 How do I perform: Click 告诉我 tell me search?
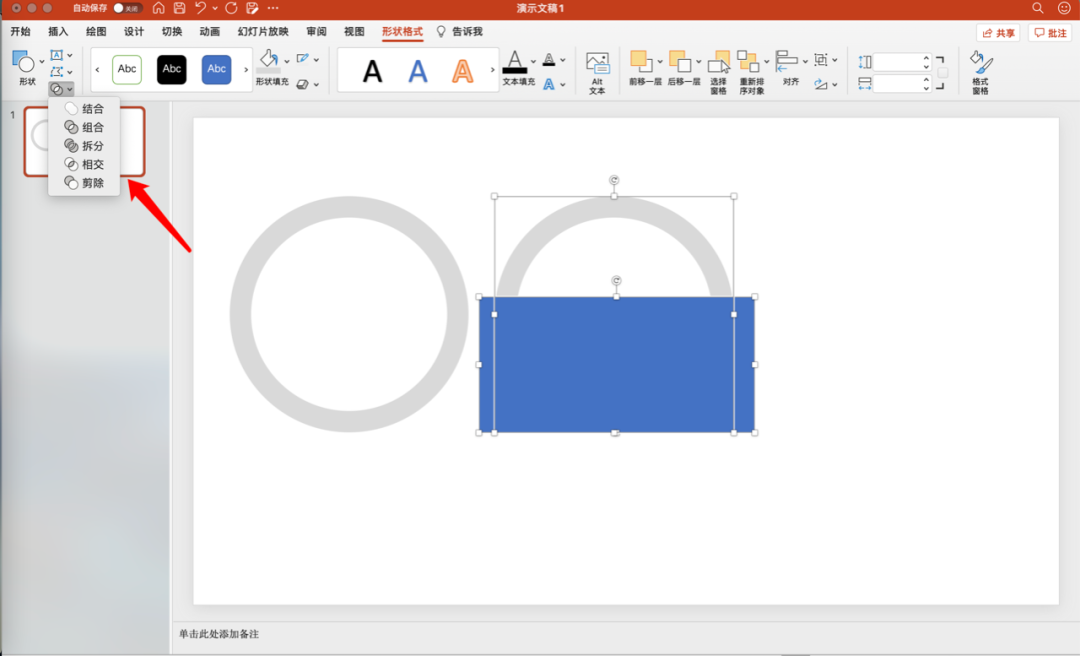(459, 32)
